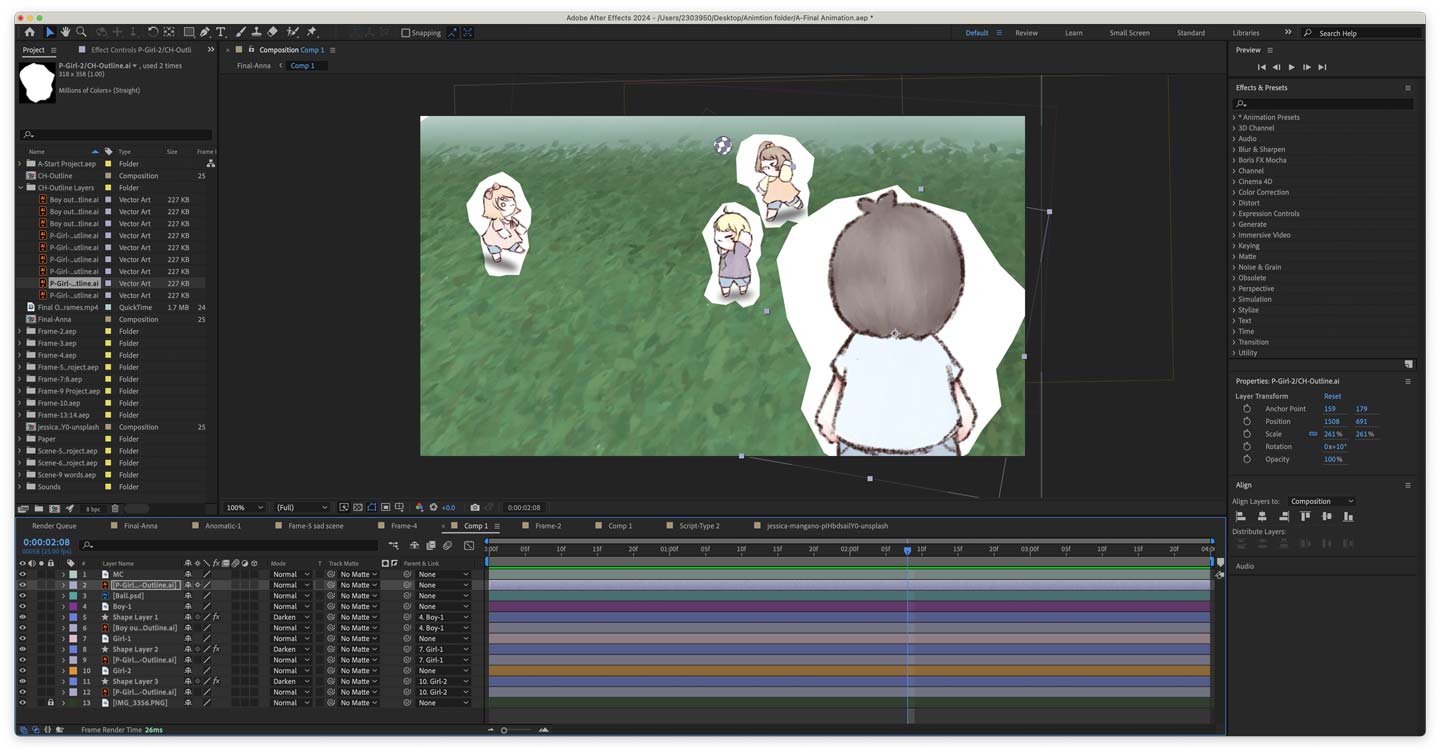Toggle Rotation stopwatch in Properties panel
The image size is (1440, 753).
(x=1247, y=447)
